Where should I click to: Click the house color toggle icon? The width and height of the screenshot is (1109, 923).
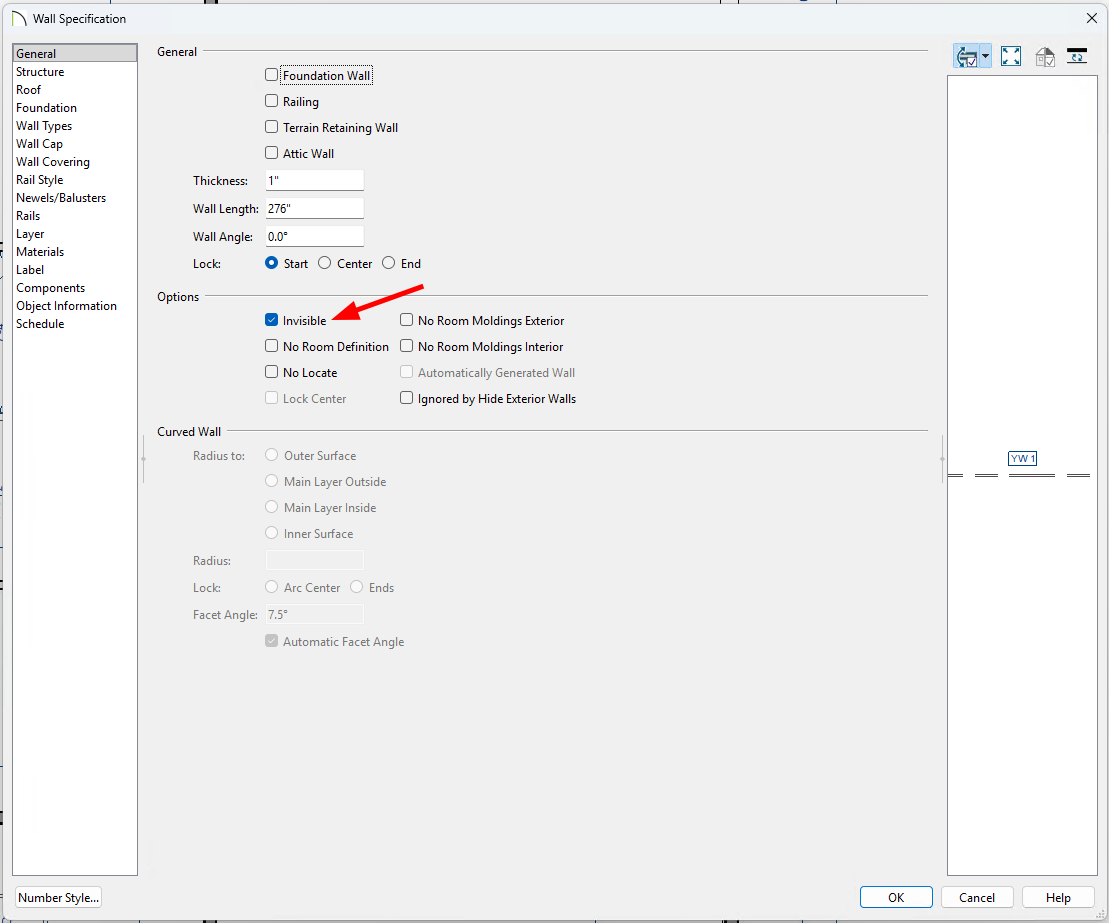point(1045,57)
